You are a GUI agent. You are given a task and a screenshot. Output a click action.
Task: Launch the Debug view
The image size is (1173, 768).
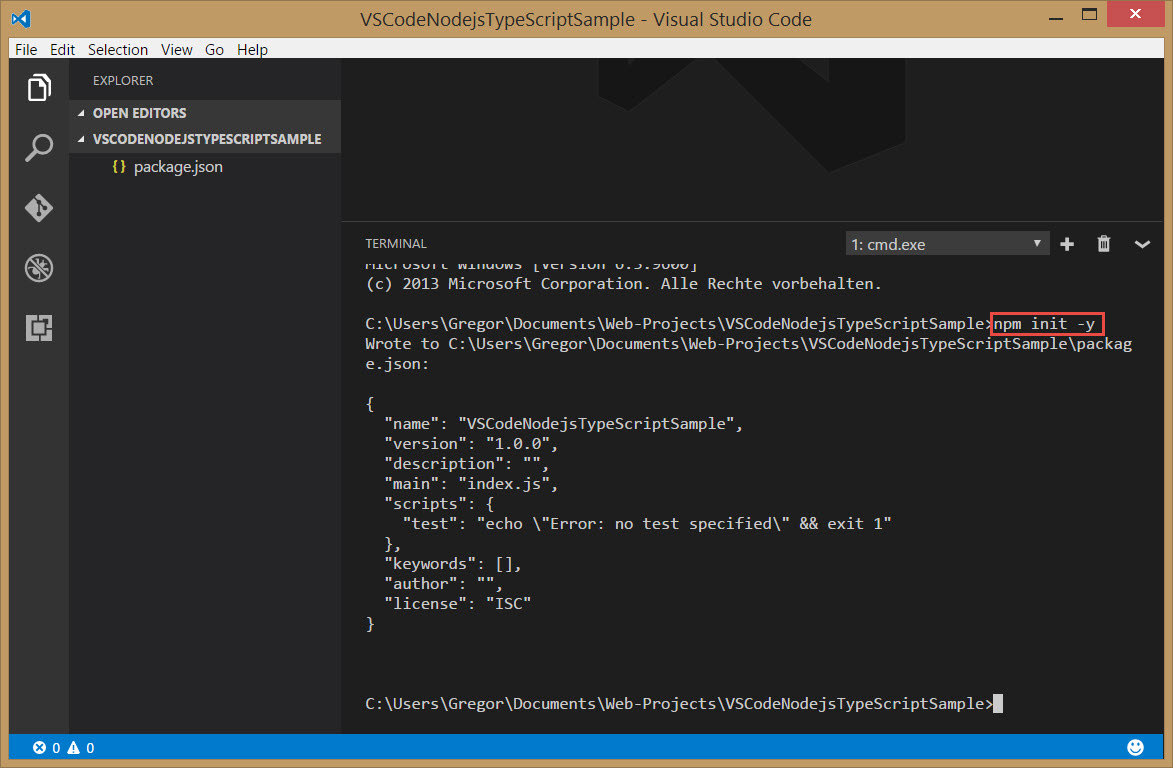pos(38,268)
